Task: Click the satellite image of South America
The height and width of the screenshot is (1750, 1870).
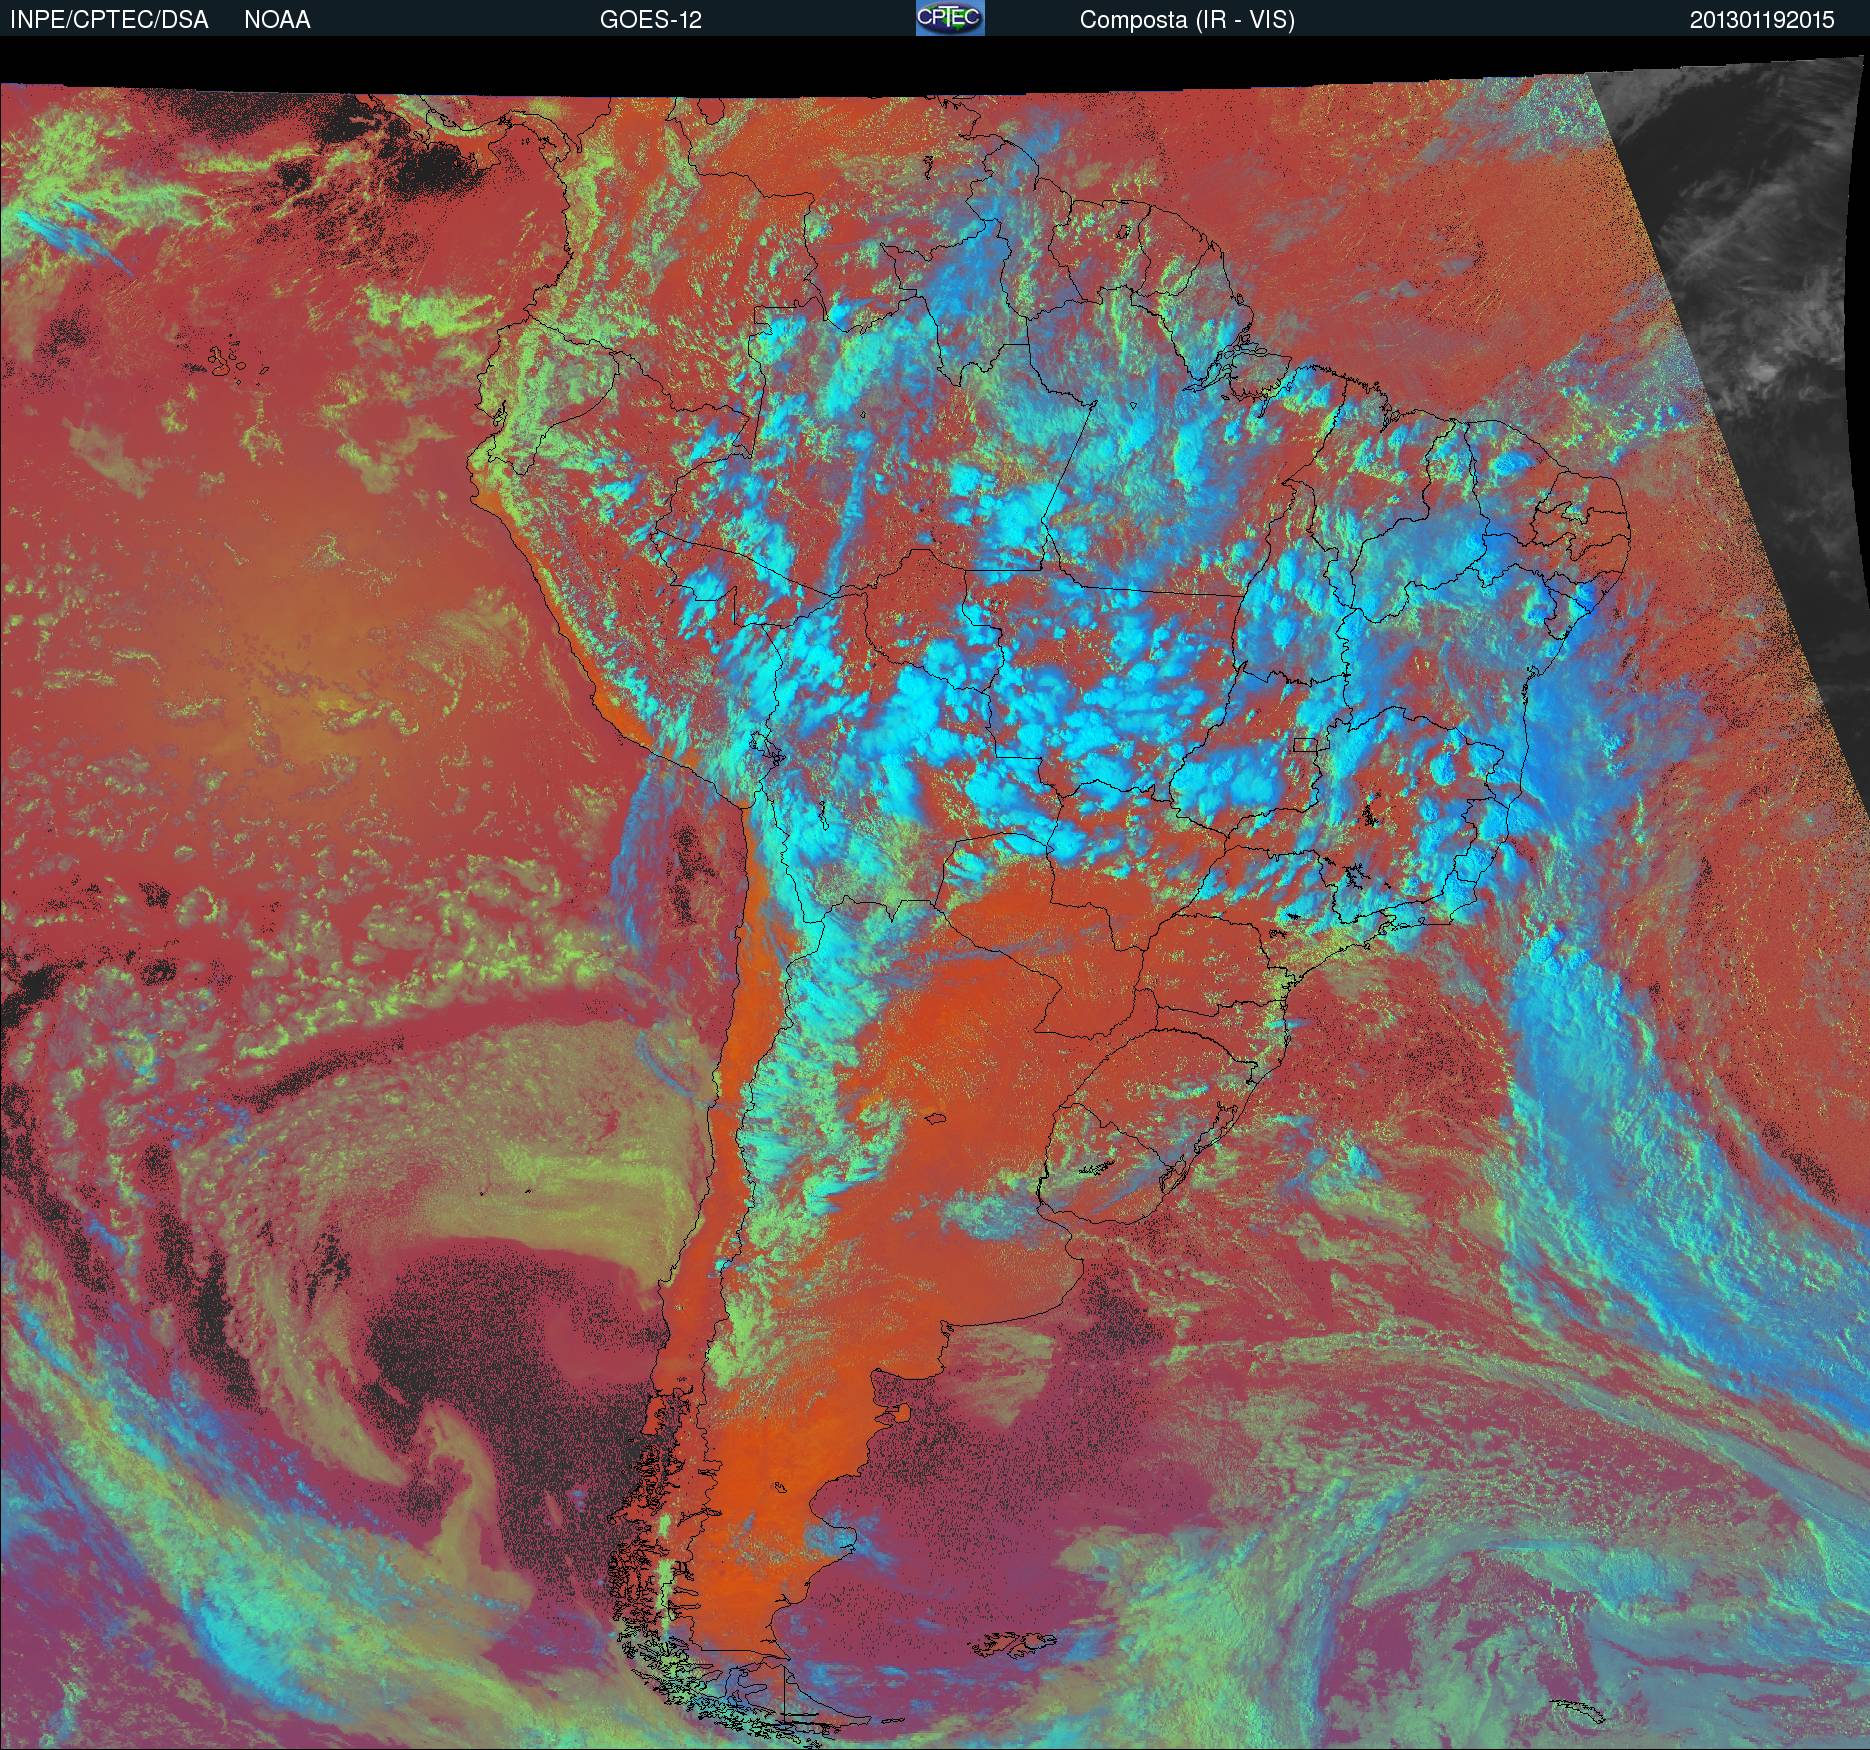Action: 935,895
